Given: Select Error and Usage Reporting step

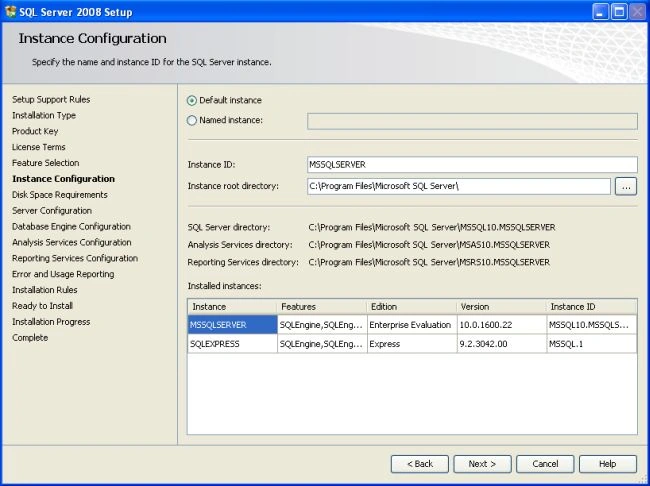Looking at the screenshot, I should pos(63,274).
